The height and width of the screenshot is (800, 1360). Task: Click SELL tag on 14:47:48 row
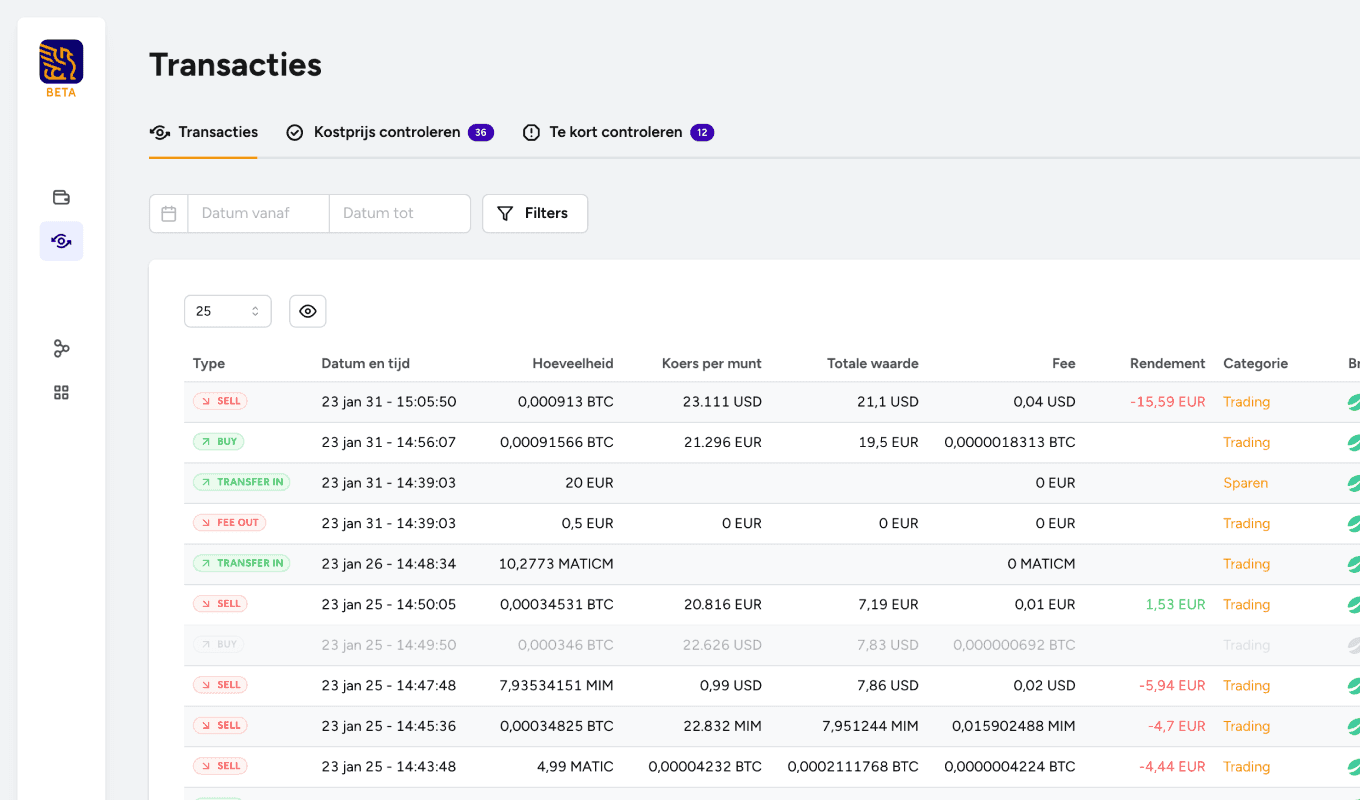220,685
